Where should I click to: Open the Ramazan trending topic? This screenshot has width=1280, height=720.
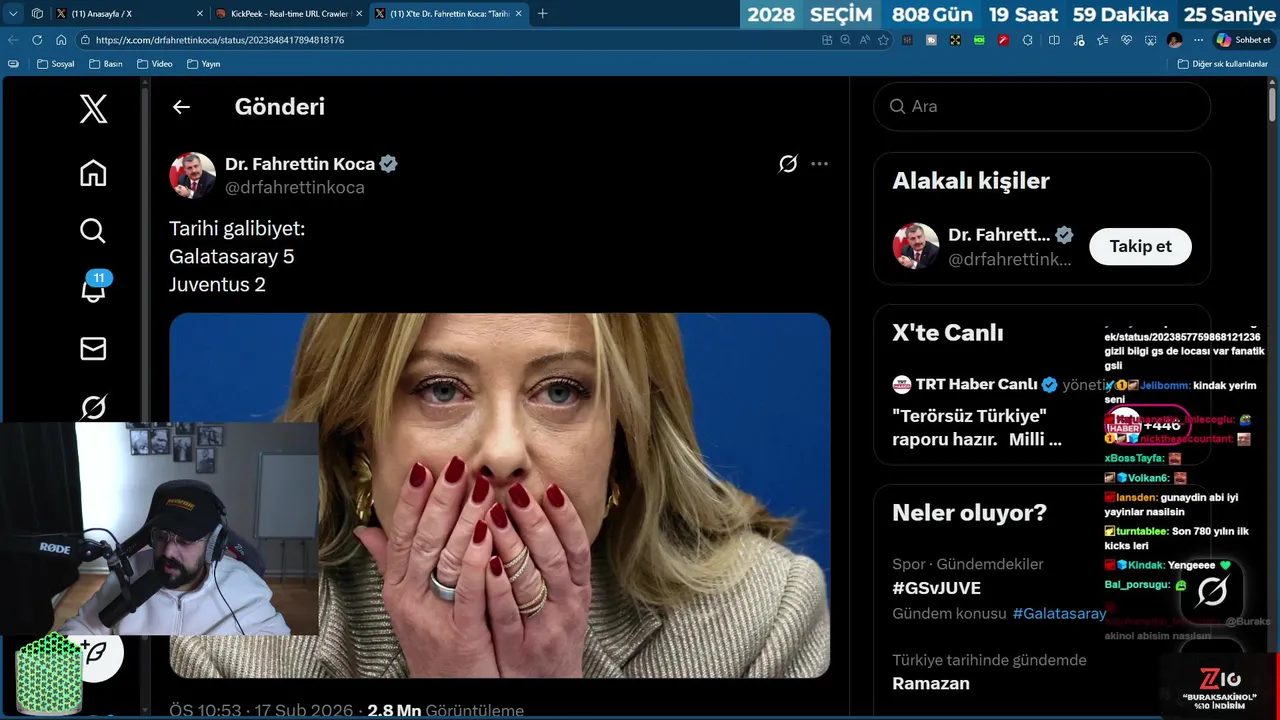(931, 683)
